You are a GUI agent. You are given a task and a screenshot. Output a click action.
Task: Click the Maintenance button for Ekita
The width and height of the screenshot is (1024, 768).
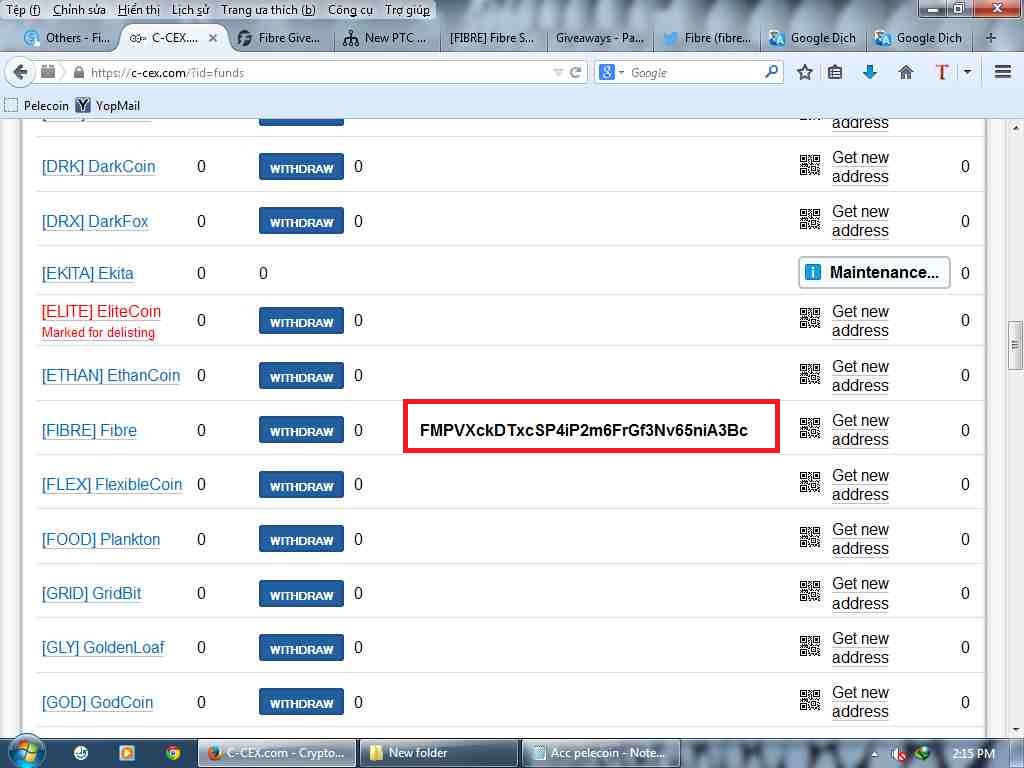coord(874,272)
